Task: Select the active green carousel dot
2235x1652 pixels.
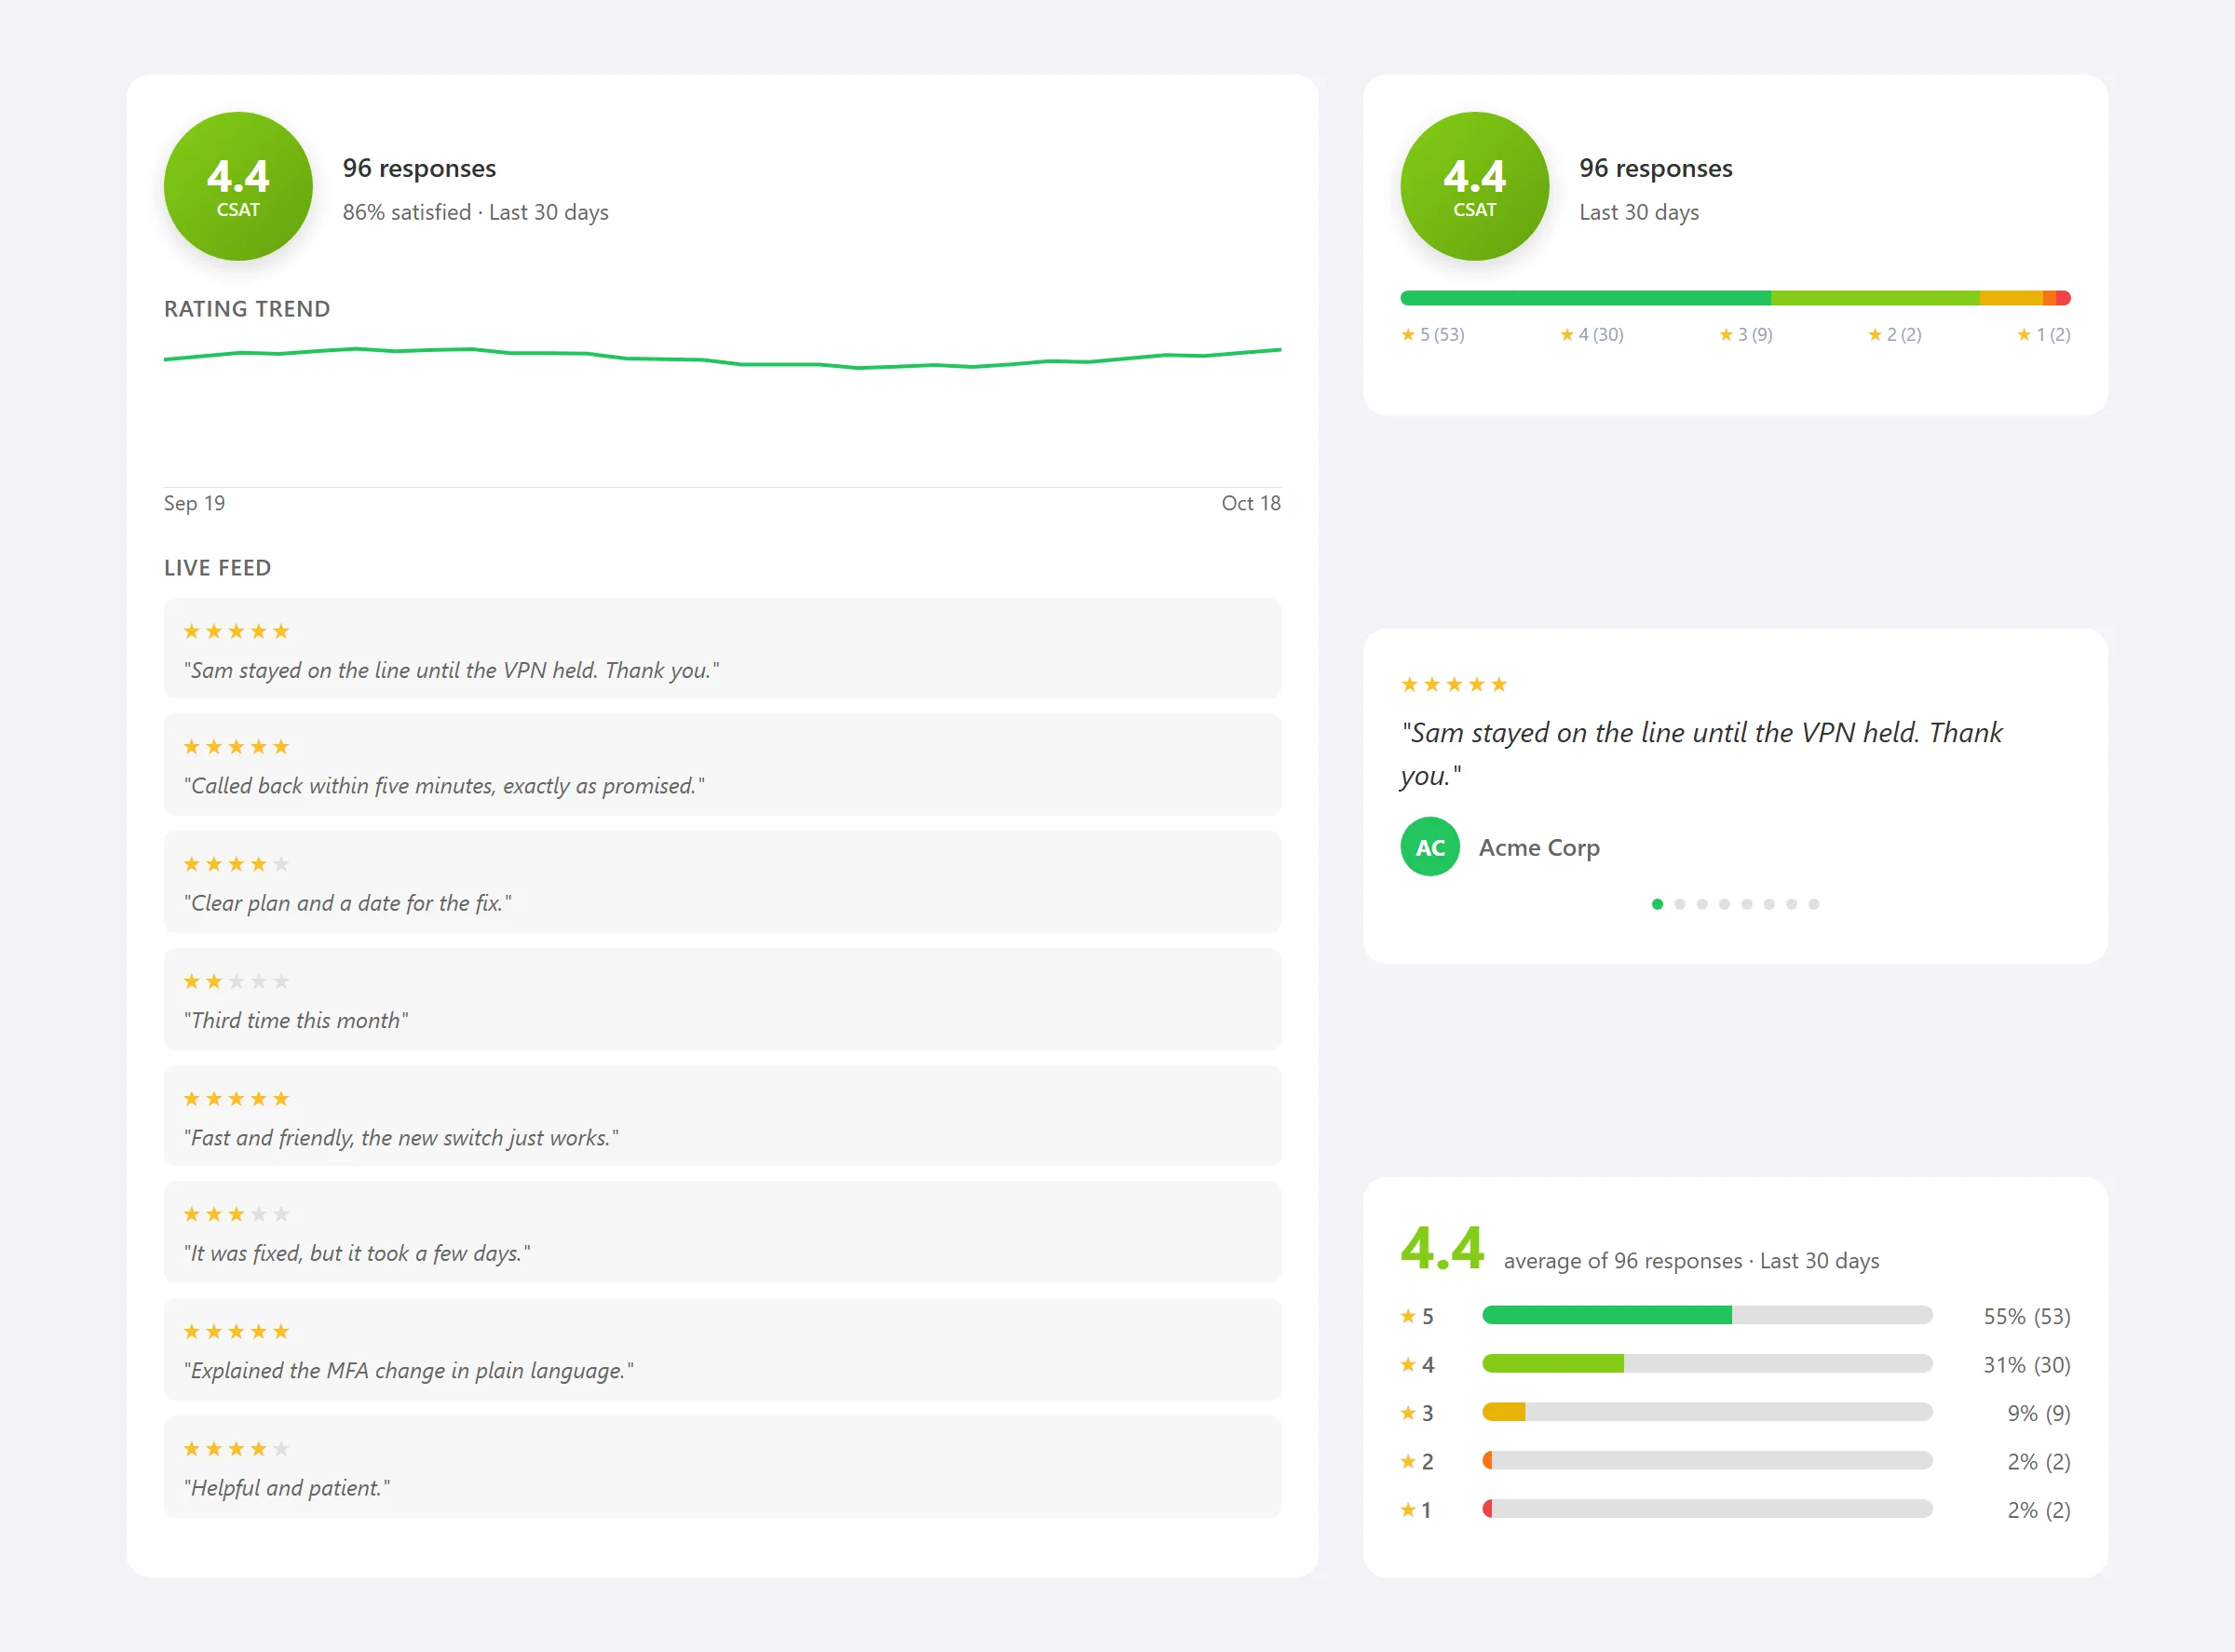Action: tap(1657, 904)
